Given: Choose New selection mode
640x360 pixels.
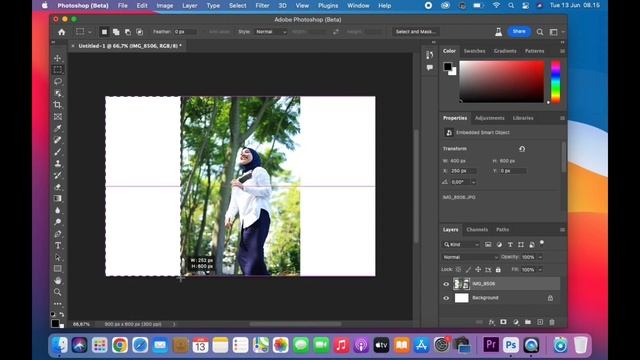Looking at the screenshot, I should coord(104,32).
